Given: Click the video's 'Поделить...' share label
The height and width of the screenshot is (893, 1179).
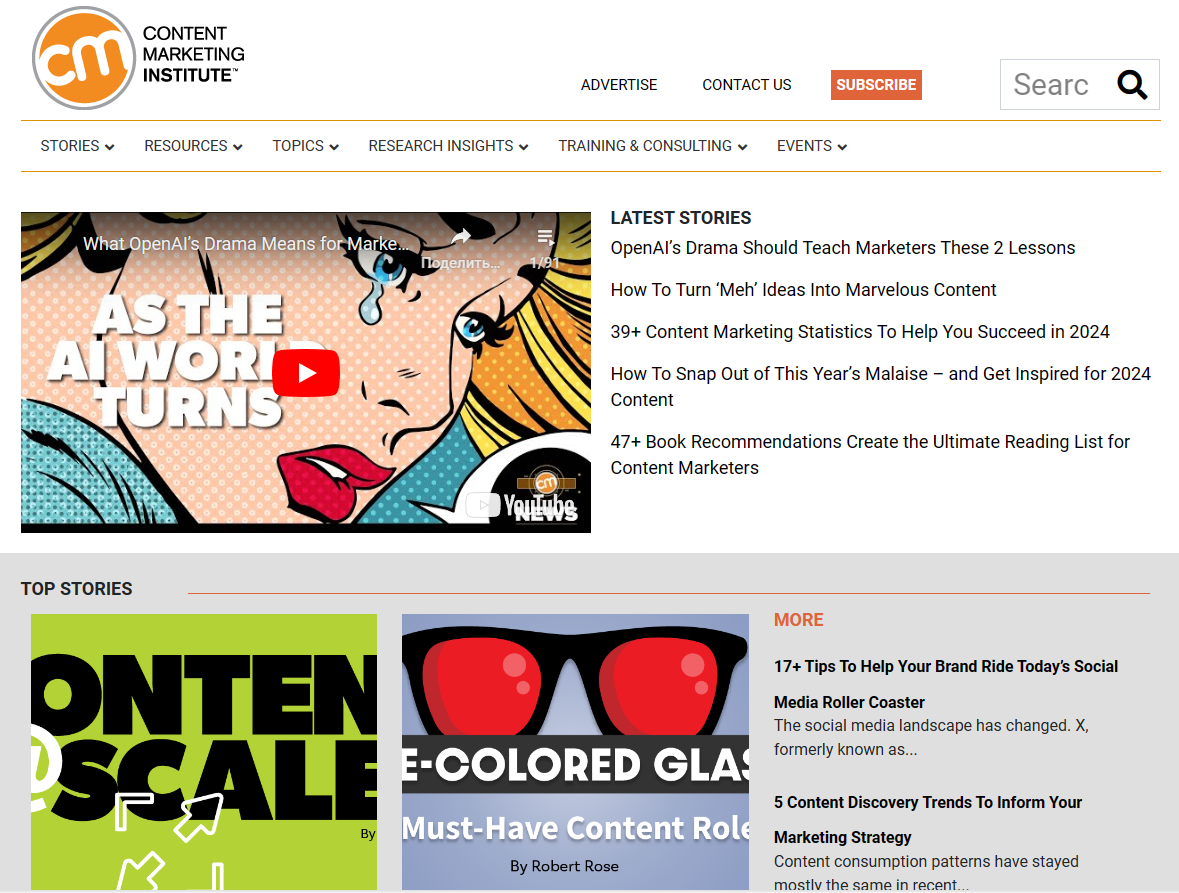Looking at the screenshot, I should click(x=460, y=263).
